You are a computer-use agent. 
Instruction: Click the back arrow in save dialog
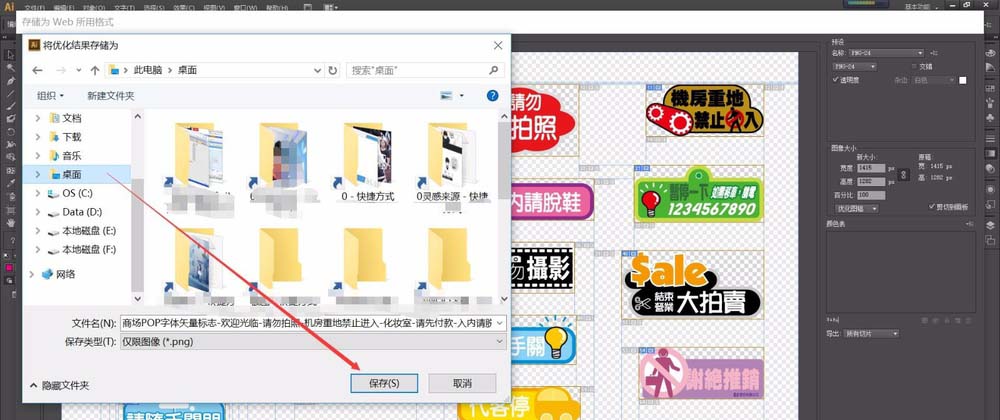pos(37,70)
